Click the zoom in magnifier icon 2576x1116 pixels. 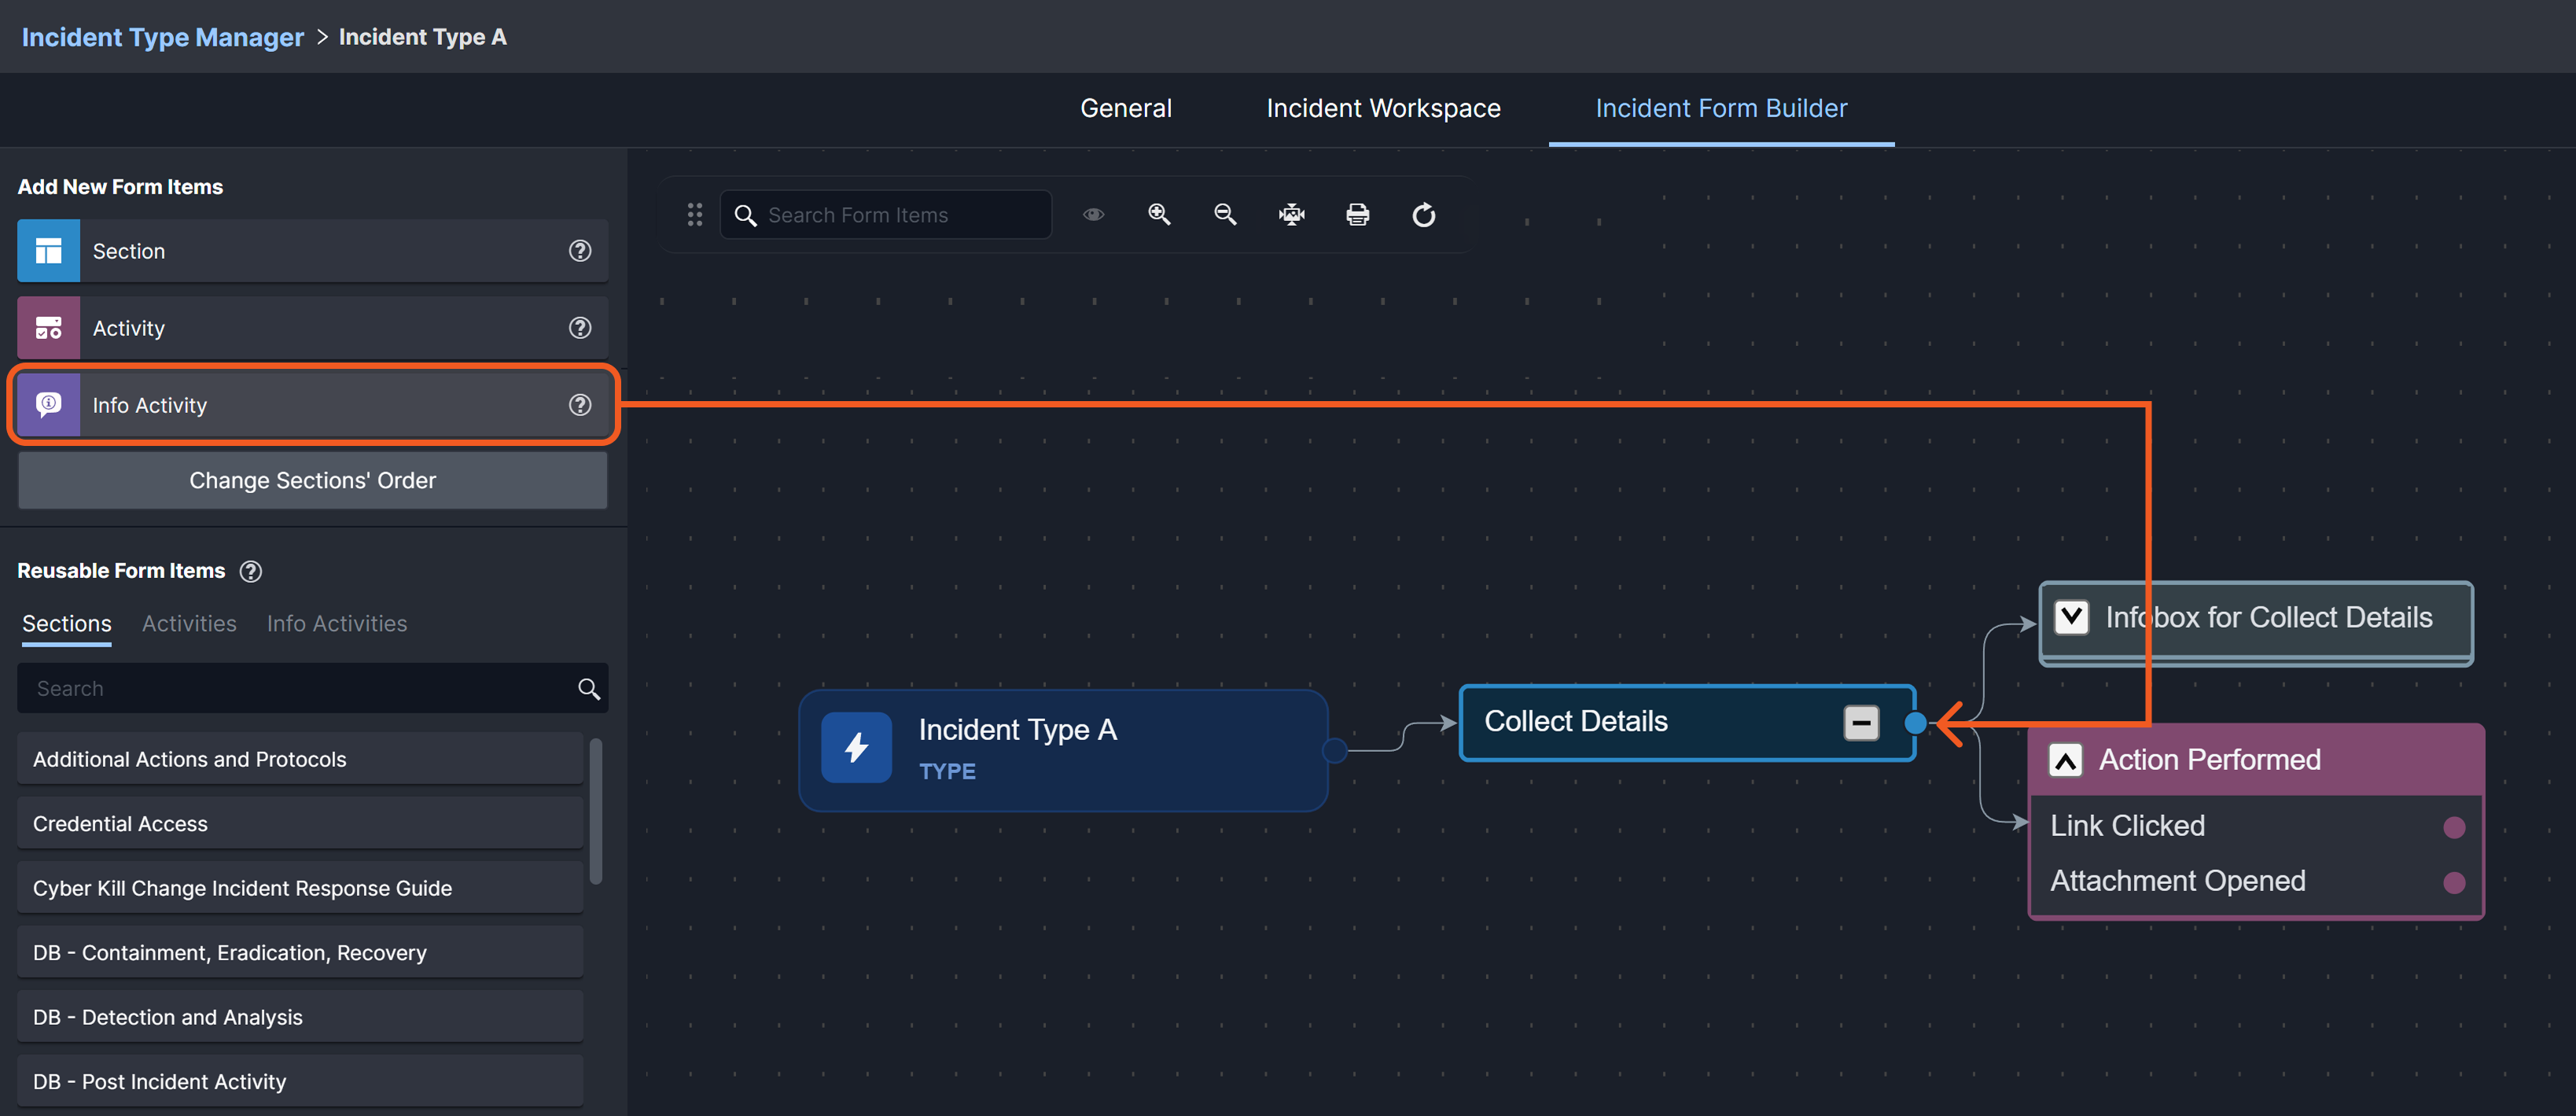(1159, 214)
